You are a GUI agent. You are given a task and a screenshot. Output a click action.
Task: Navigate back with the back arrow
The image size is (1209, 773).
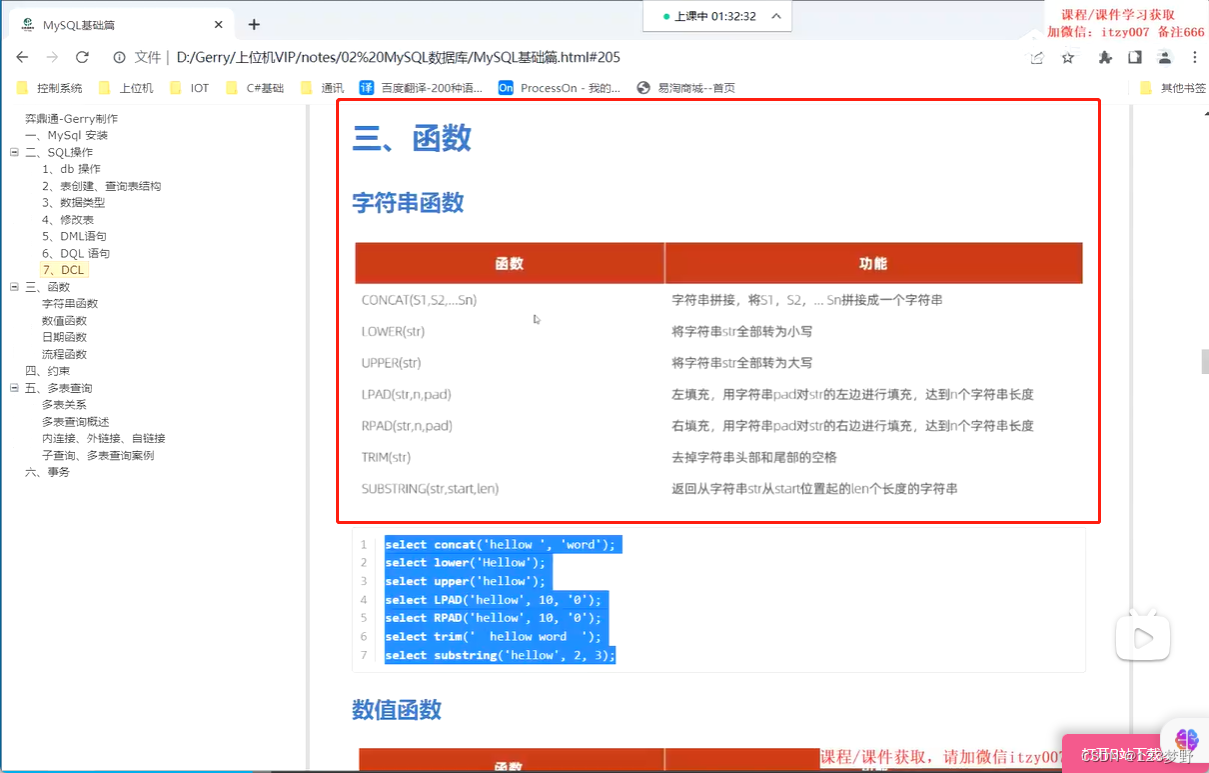22,58
